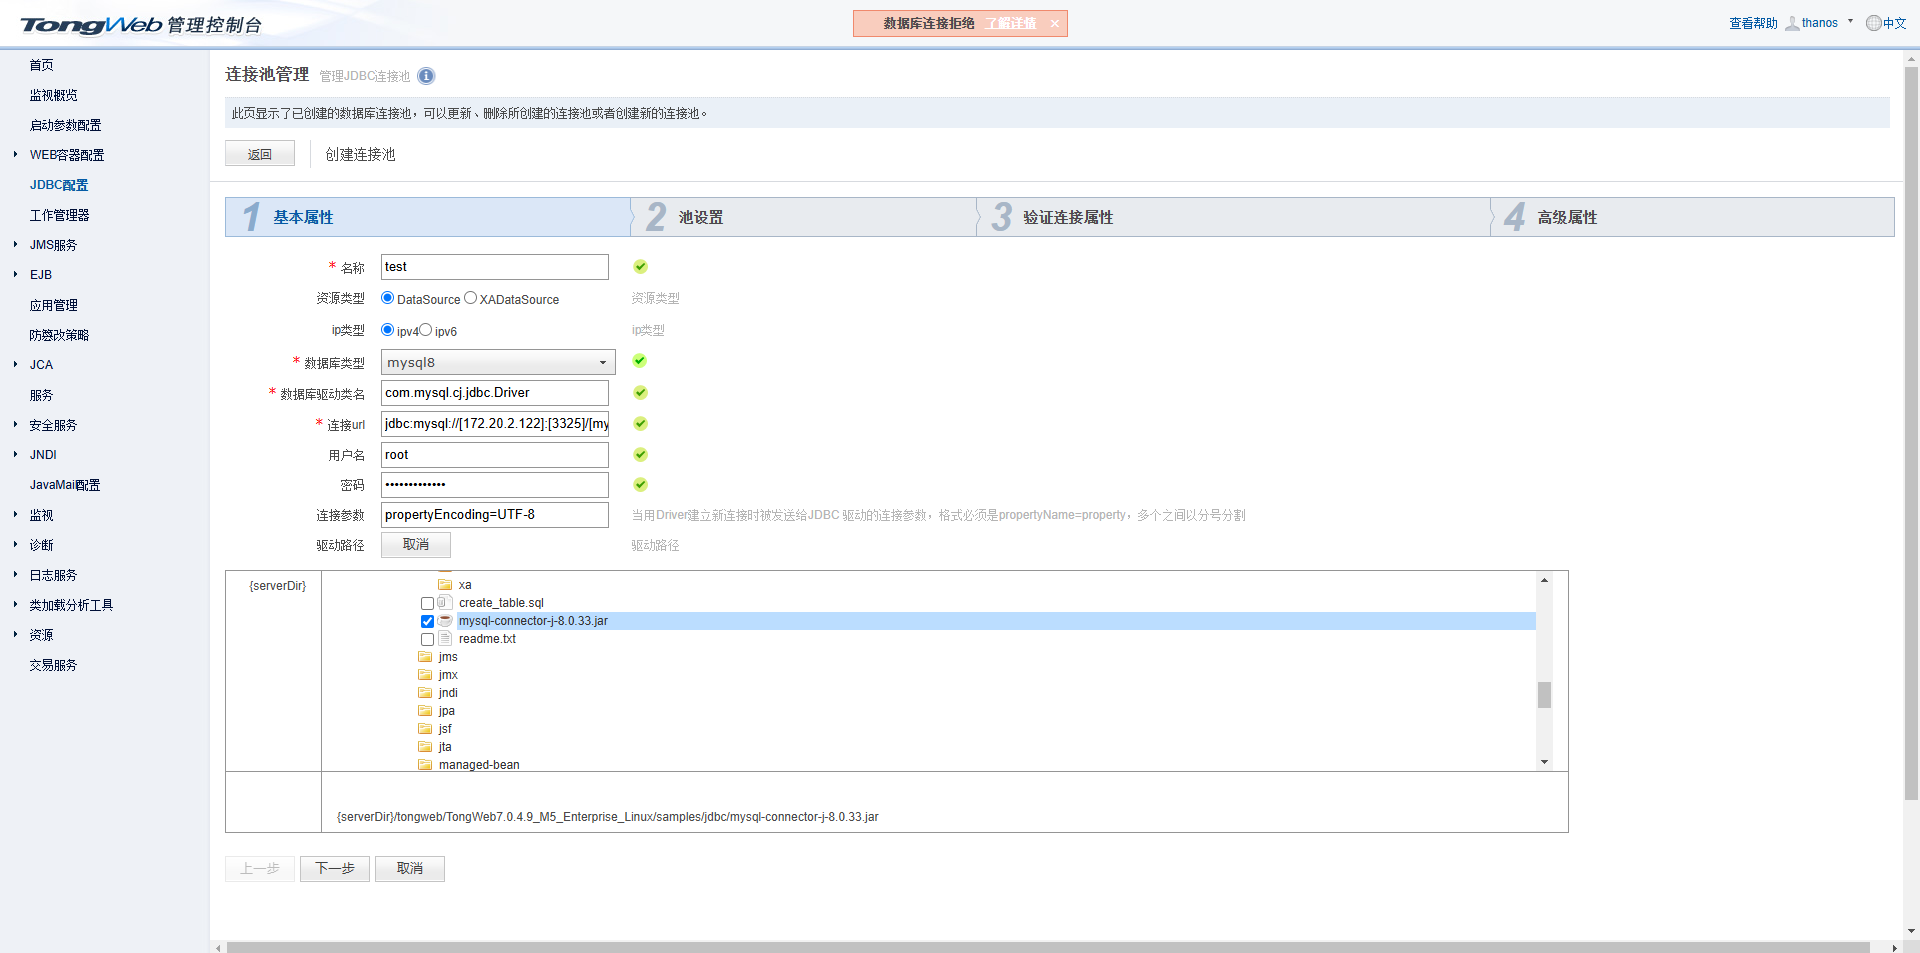Viewport: 1920px width, 953px height.
Task: Choose the ipv6 radio button
Action: [426, 330]
